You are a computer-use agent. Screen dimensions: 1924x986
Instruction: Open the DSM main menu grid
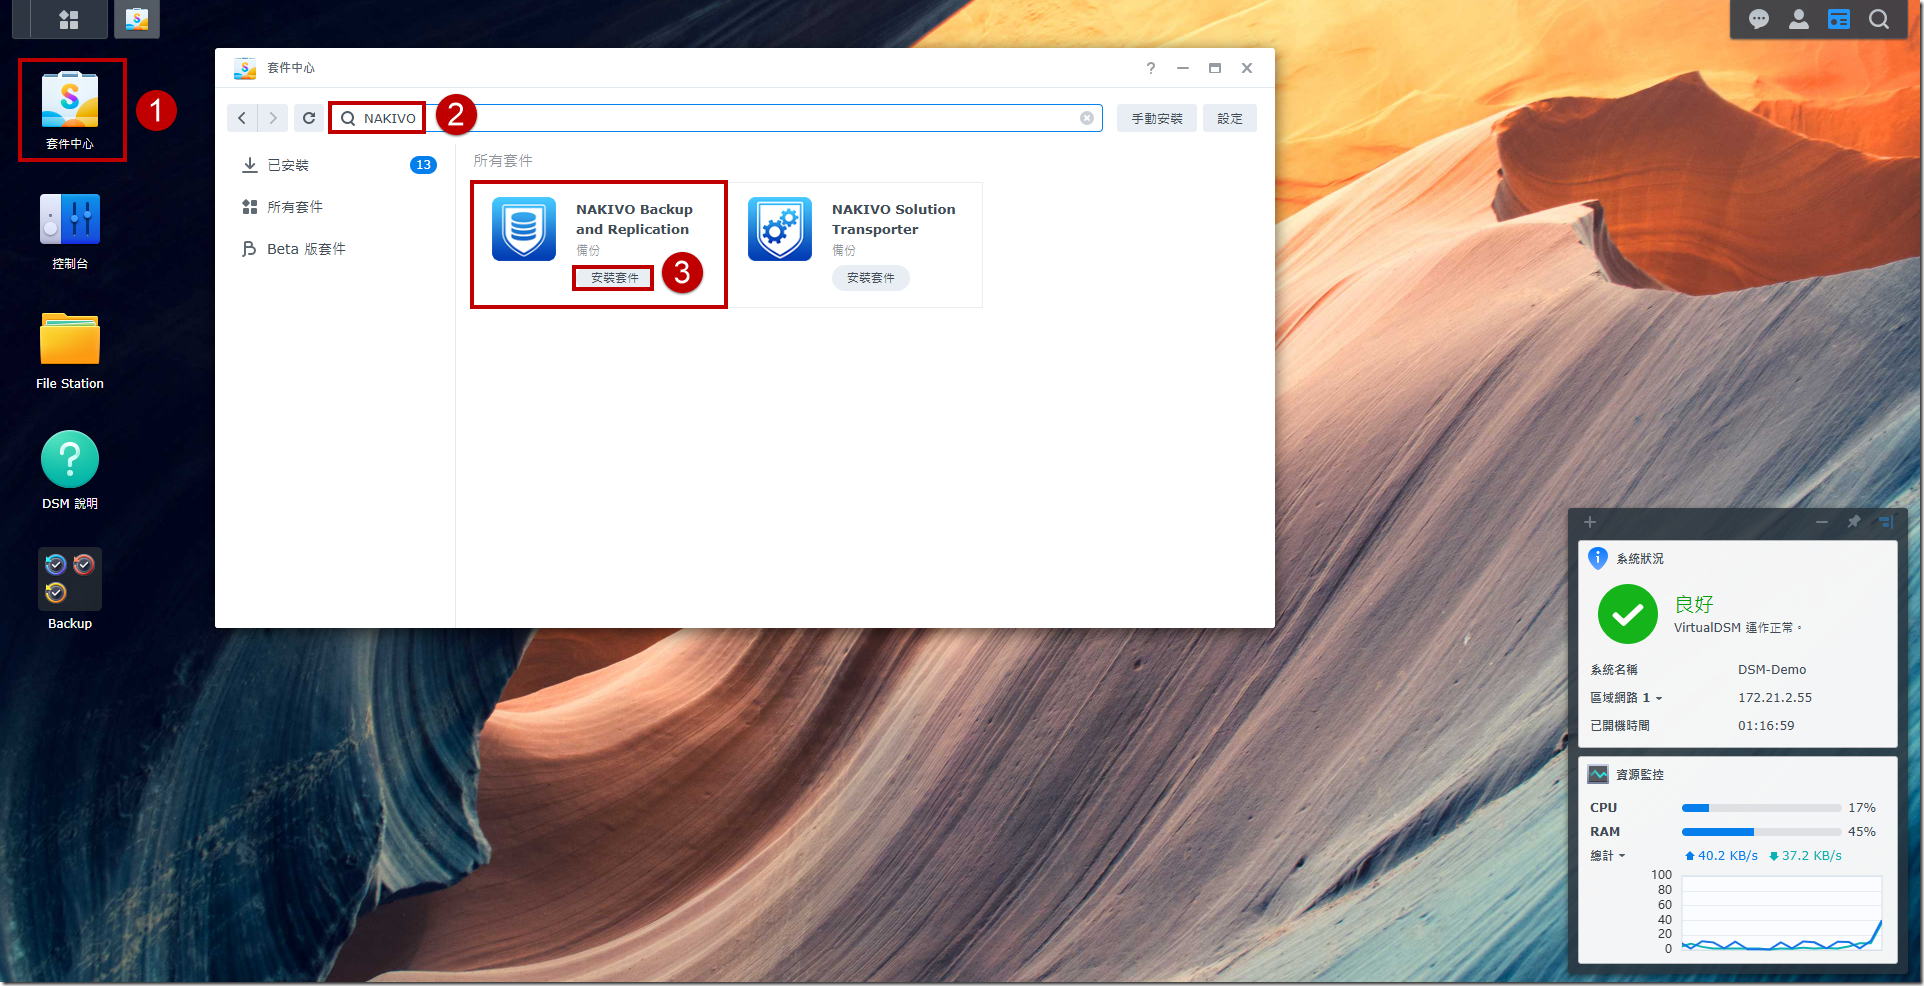[x=69, y=19]
